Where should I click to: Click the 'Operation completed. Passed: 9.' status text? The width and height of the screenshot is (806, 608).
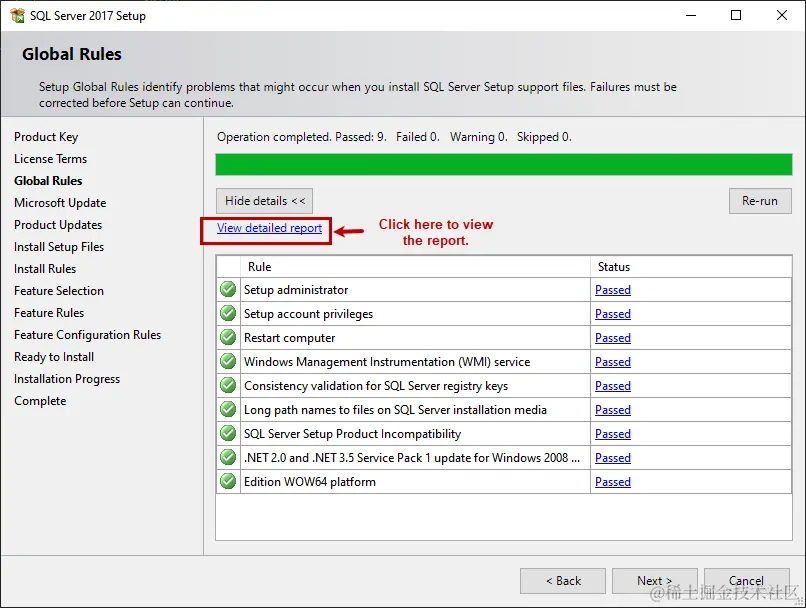tap(302, 137)
